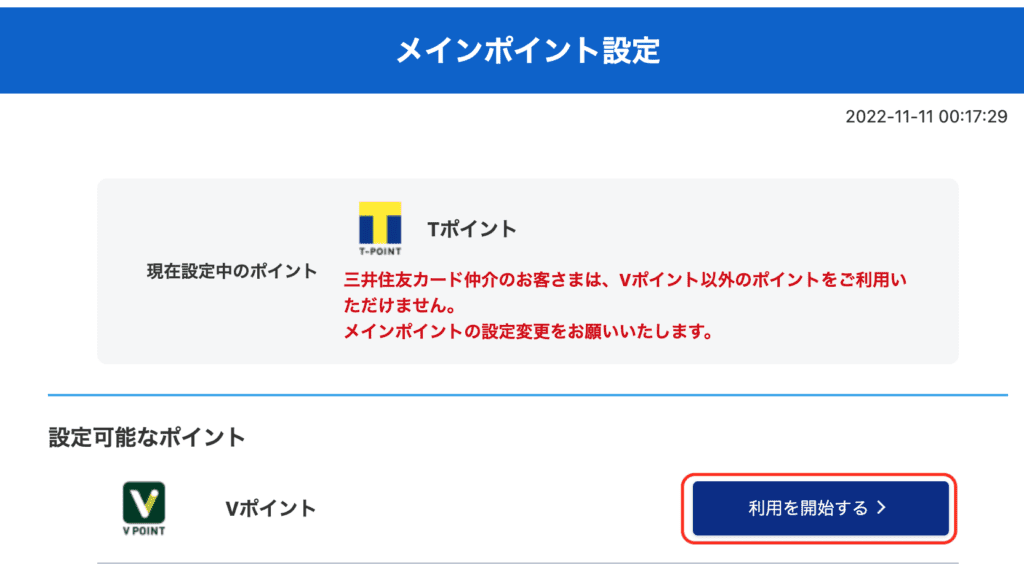Click the timestamp 2022-11-11 00:17:29
Image resolution: width=1024 pixels, height=581 pixels.
(x=926, y=117)
